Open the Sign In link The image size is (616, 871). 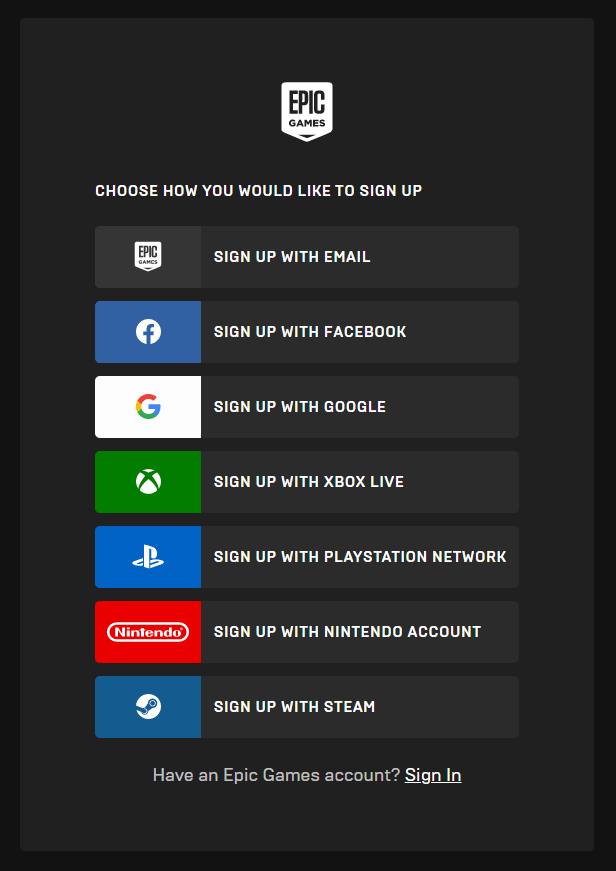[x=433, y=775]
